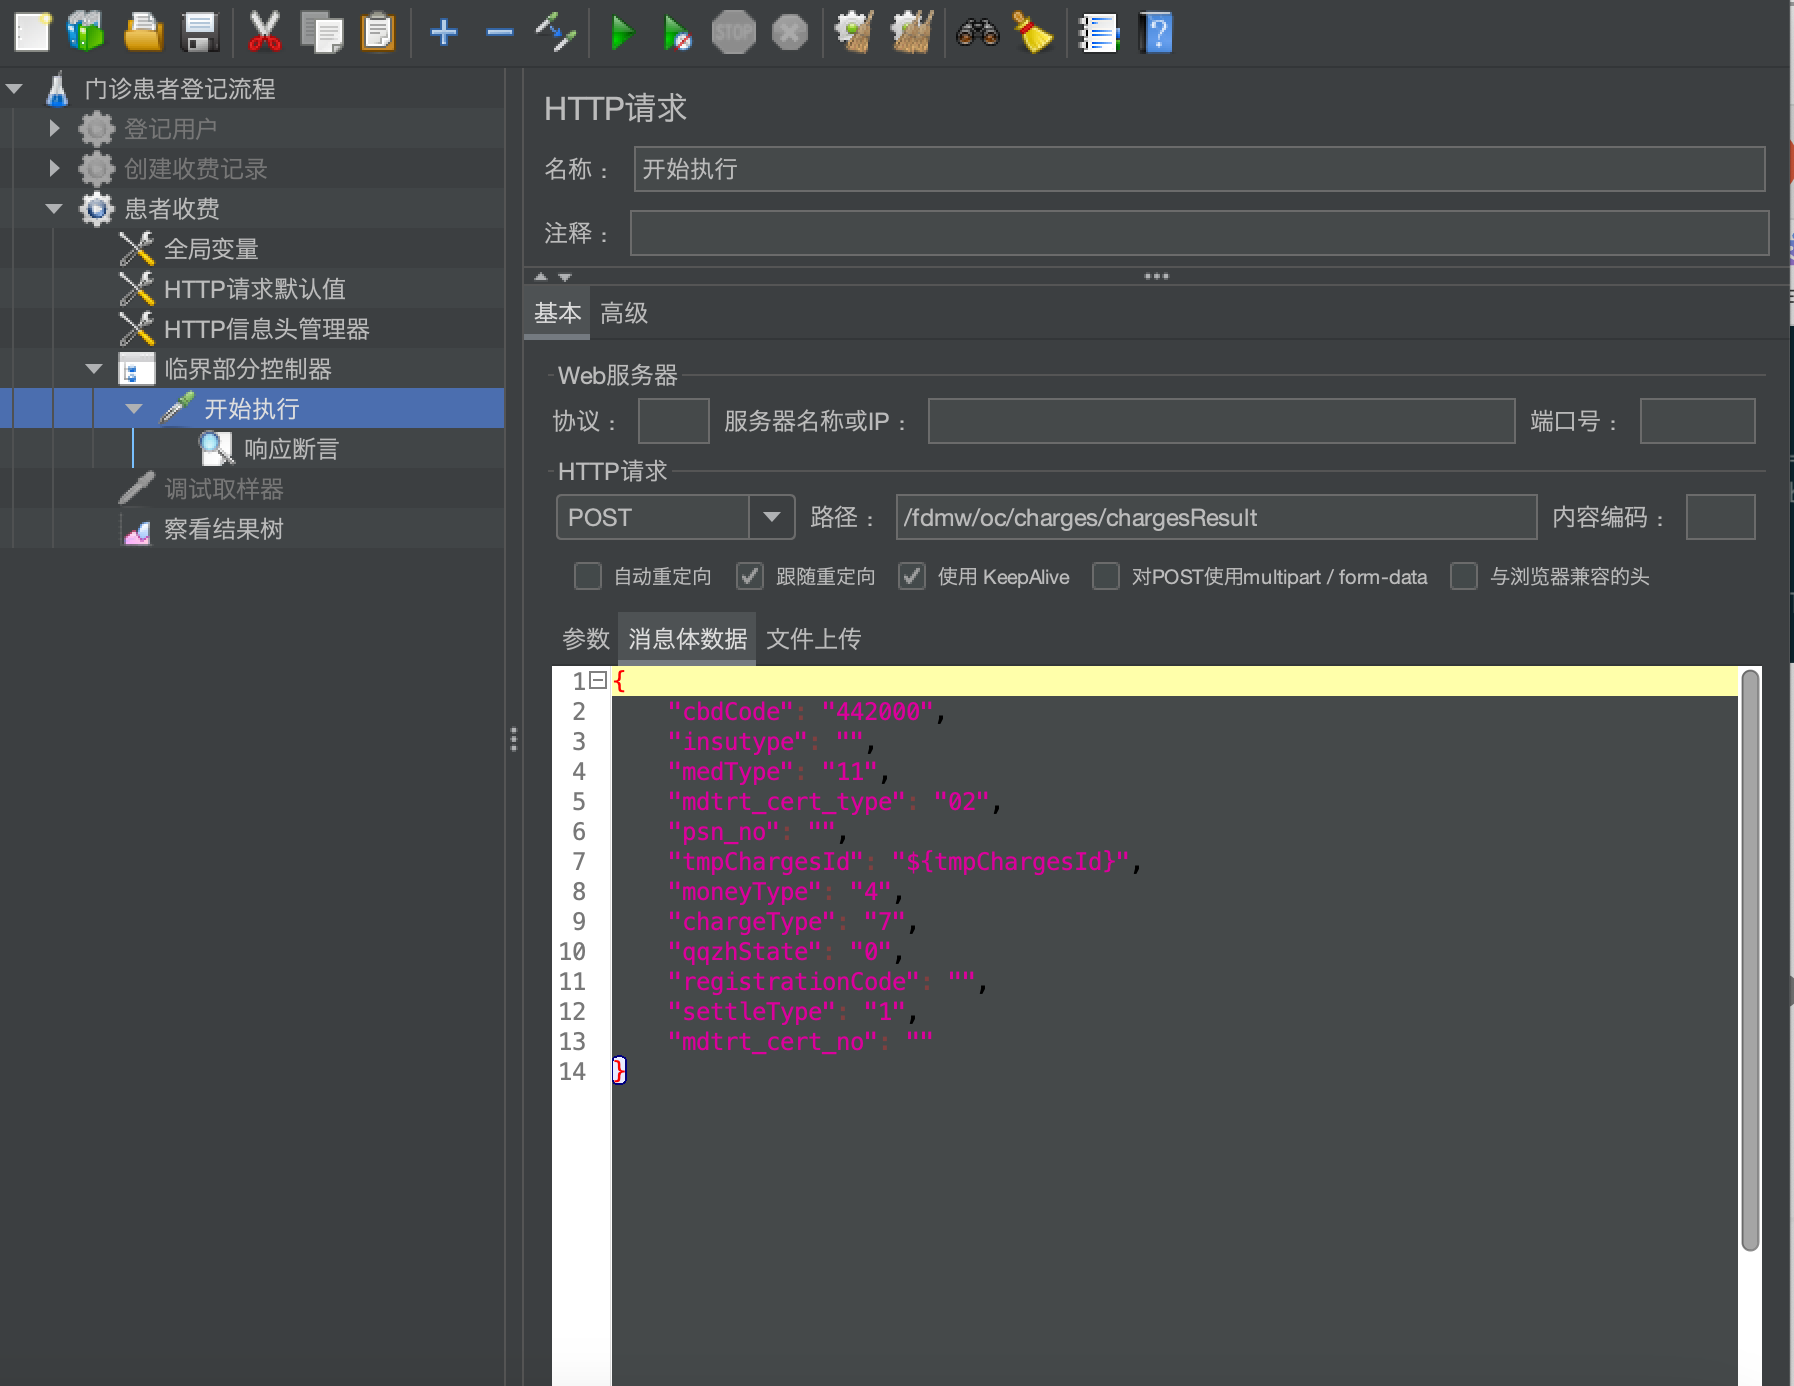
Task: Toggle 自动重定向 checkbox
Action: pyautogui.click(x=588, y=576)
